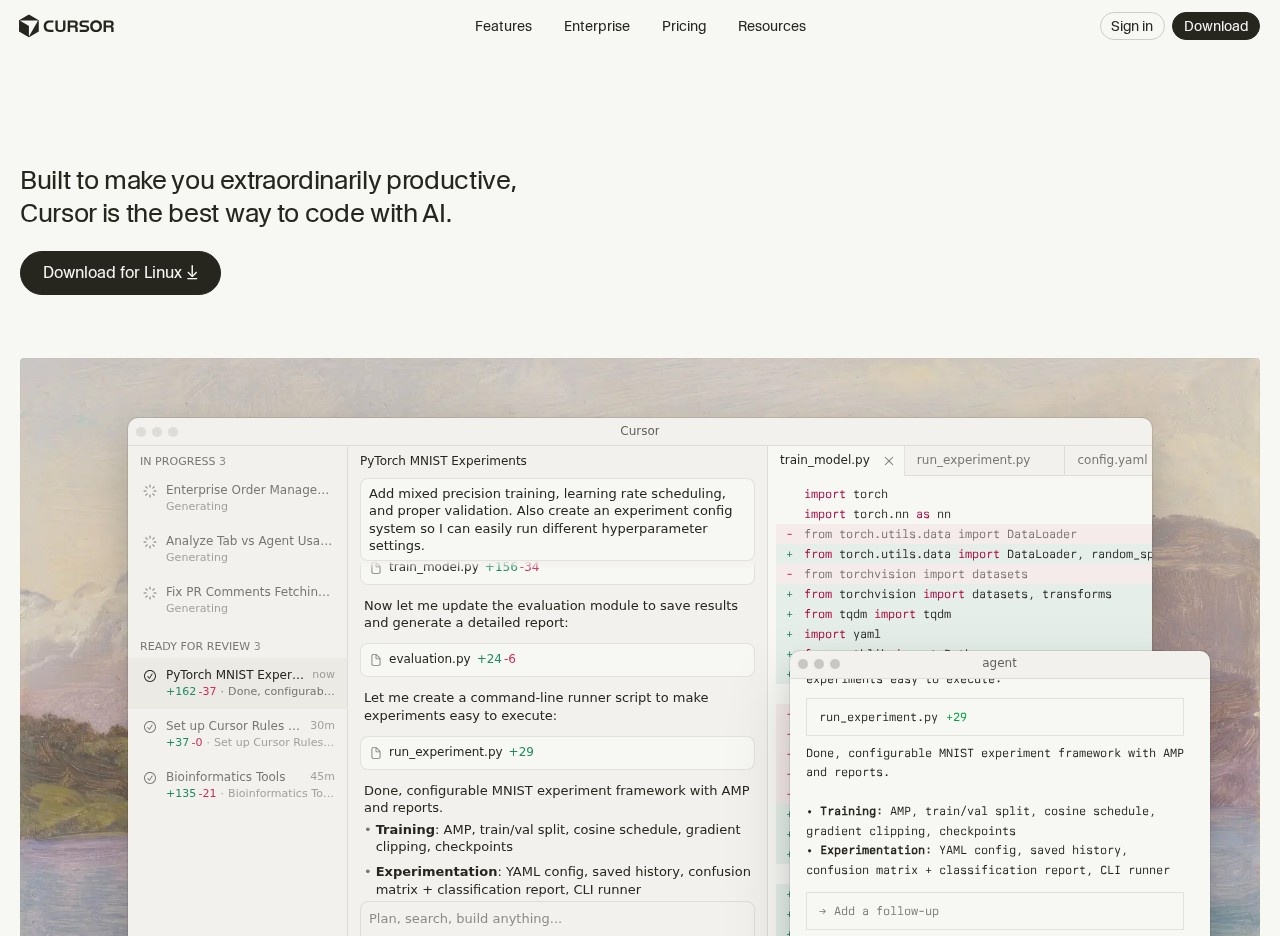Focus the 'Plan, search, build anything' input
Viewport: 1280px width, 936px height.
[x=557, y=918]
